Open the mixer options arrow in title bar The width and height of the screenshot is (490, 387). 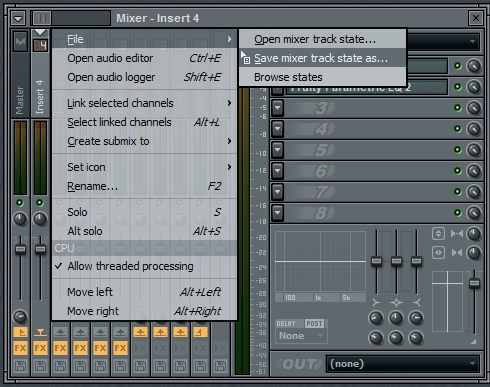[x=18, y=18]
